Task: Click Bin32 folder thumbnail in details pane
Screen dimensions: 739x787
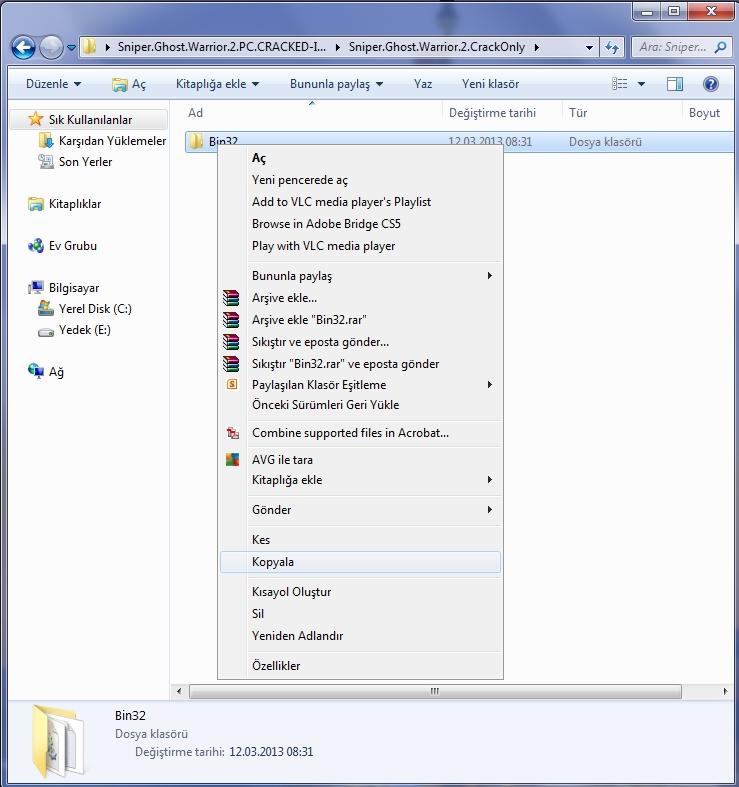Action: pos(58,741)
